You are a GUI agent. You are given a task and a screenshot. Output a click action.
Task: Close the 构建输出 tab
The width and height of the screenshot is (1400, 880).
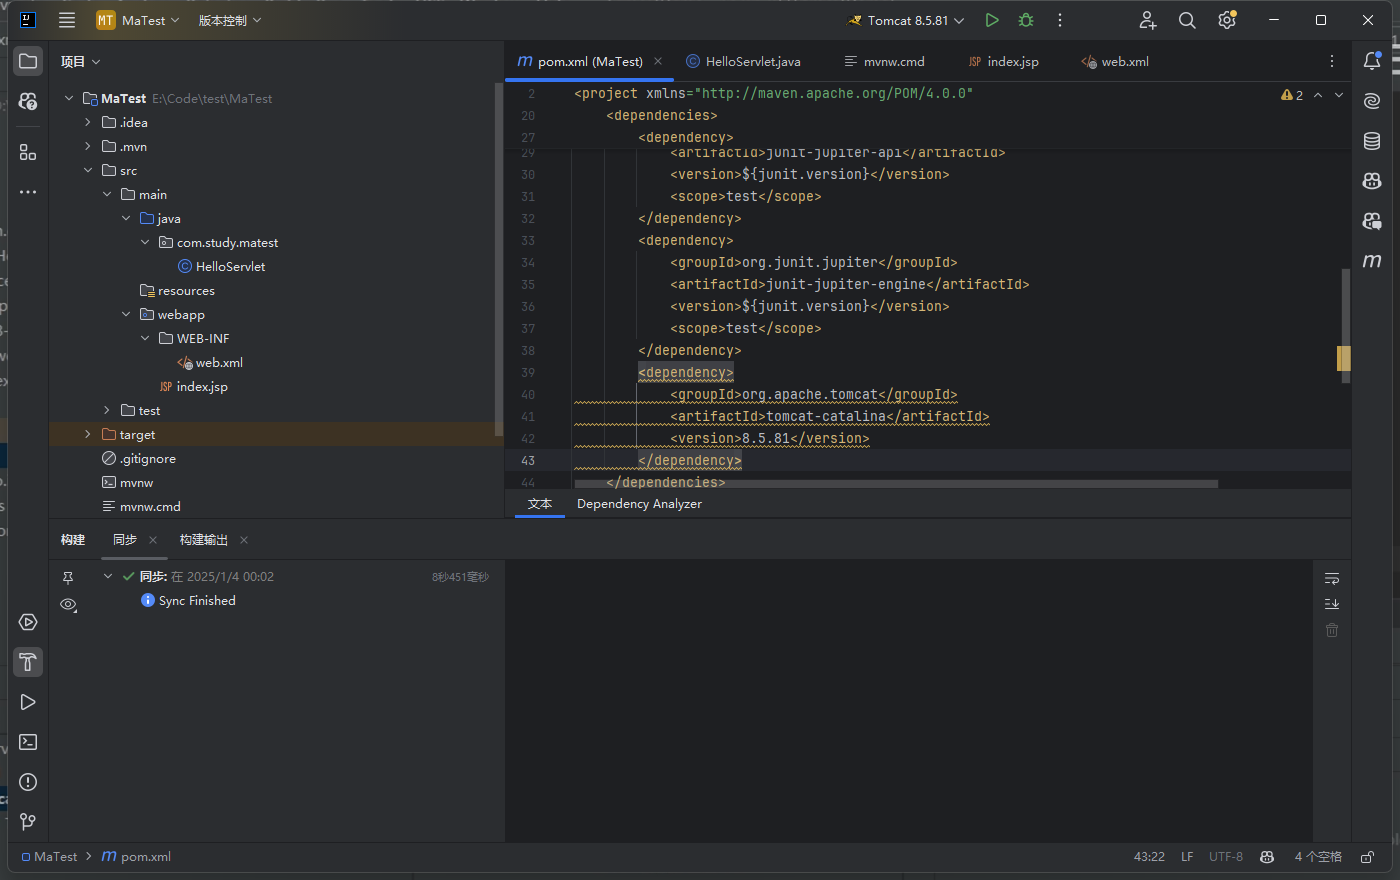point(244,540)
